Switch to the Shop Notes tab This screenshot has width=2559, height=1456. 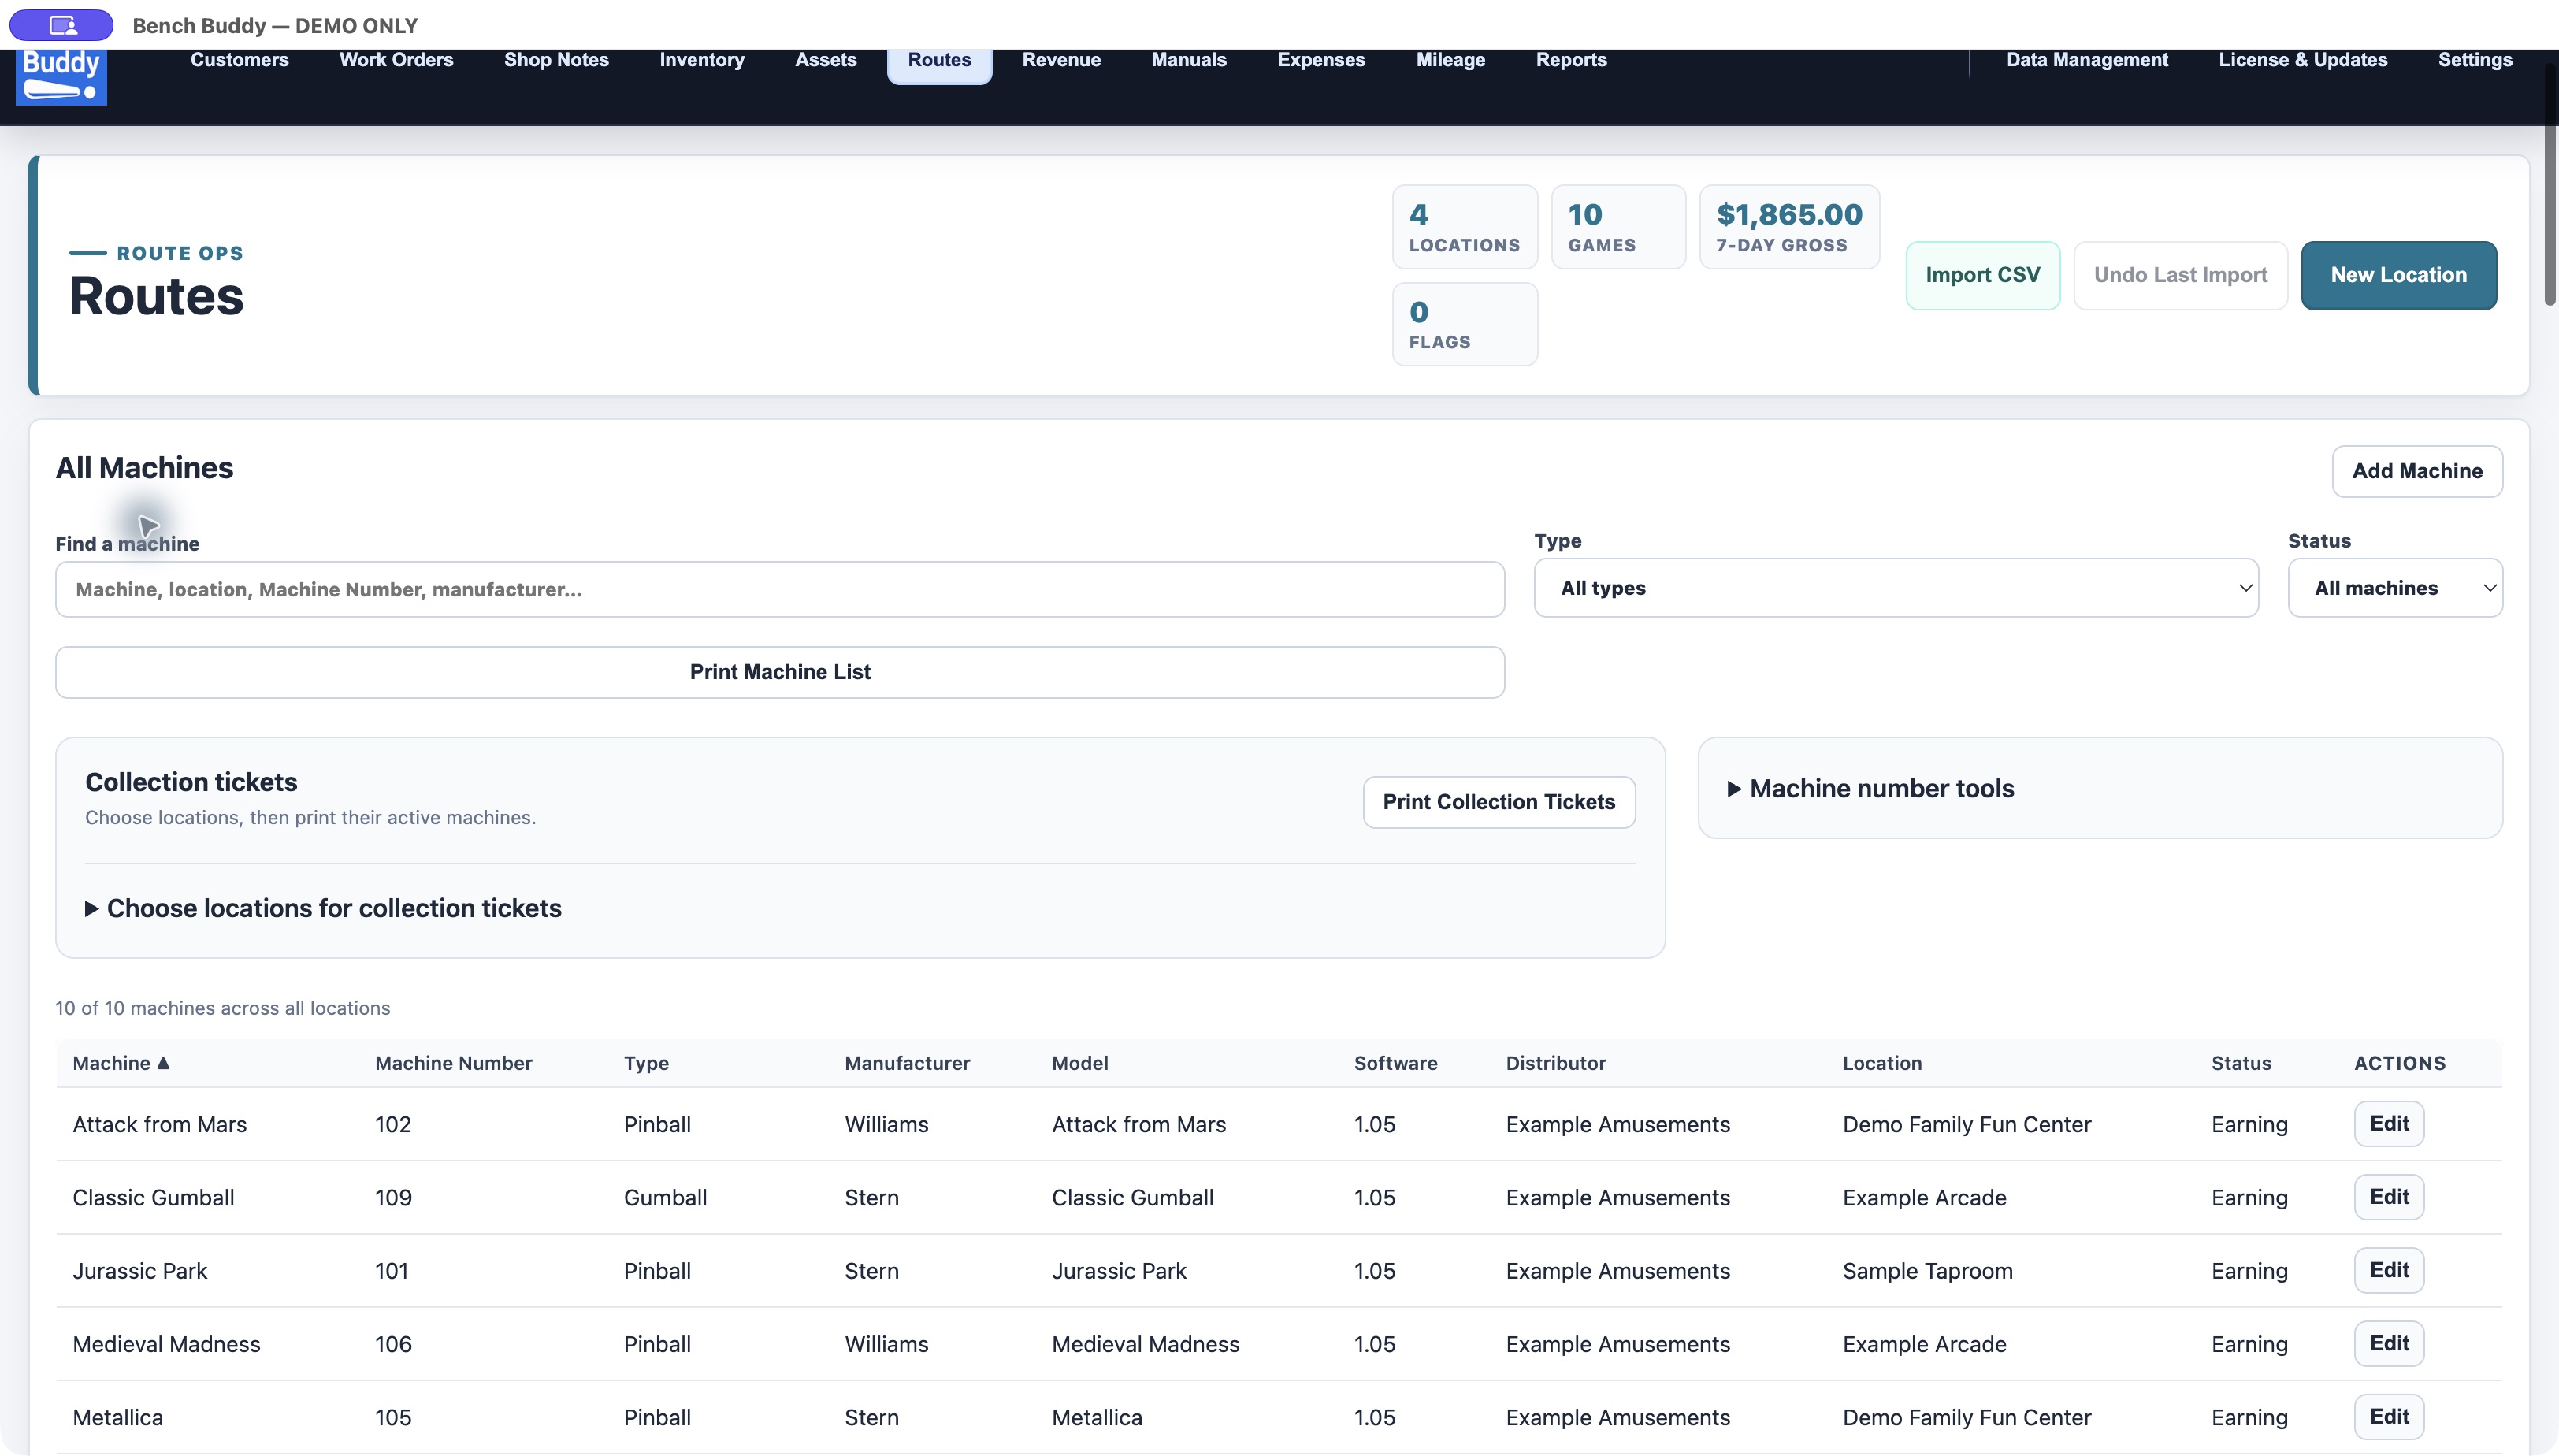556,60
